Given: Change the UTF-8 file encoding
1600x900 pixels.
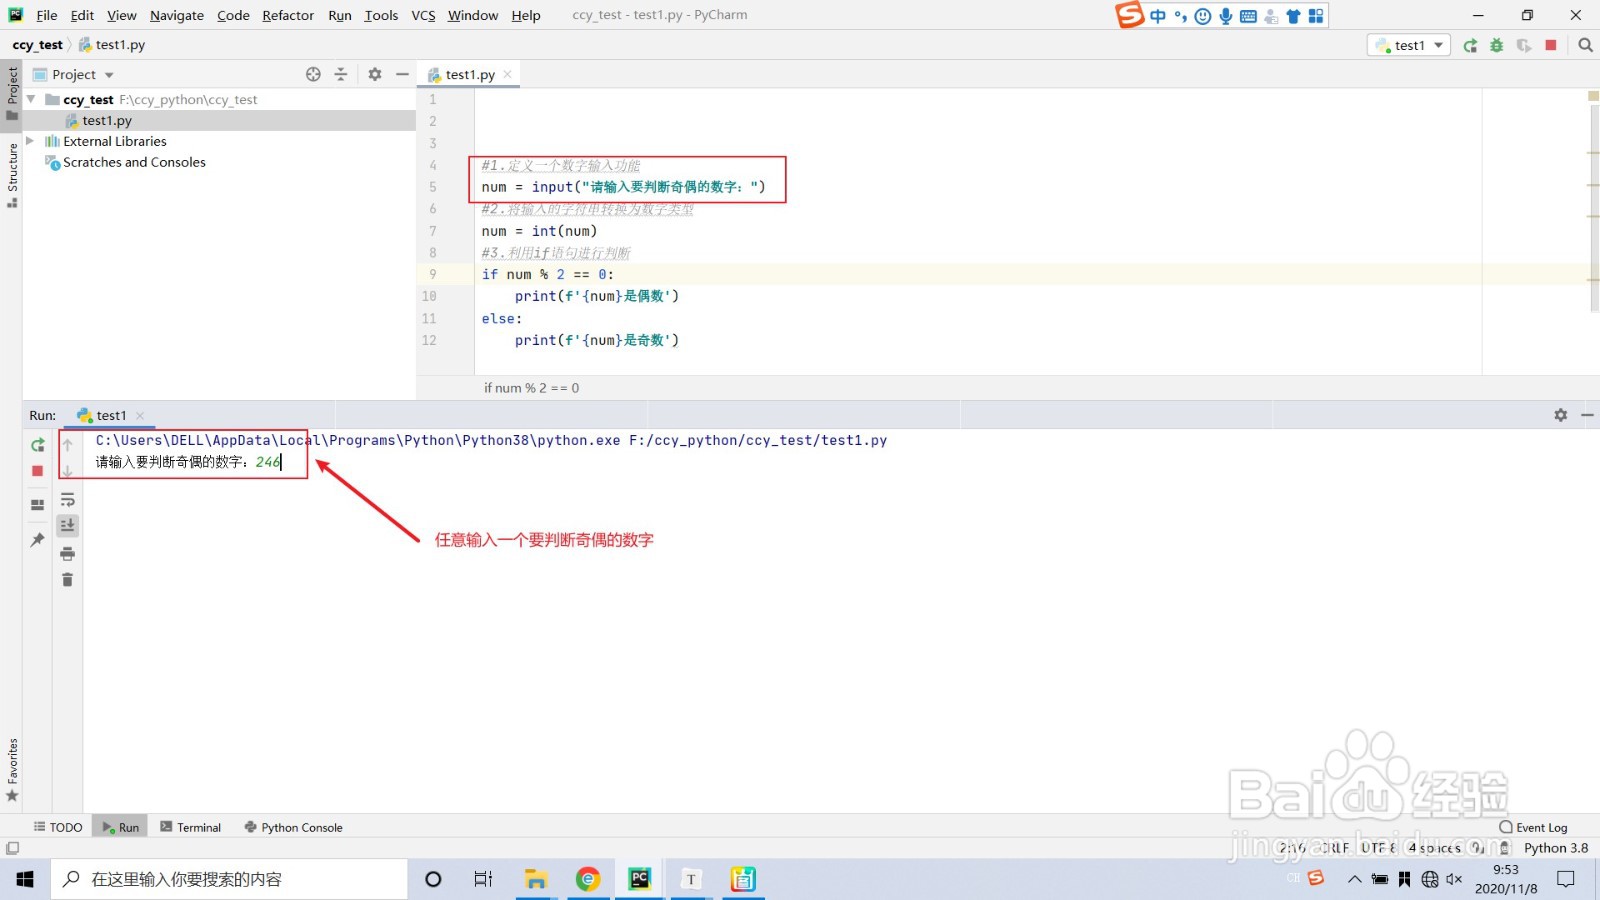Looking at the screenshot, I should [x=1378, y=848].
